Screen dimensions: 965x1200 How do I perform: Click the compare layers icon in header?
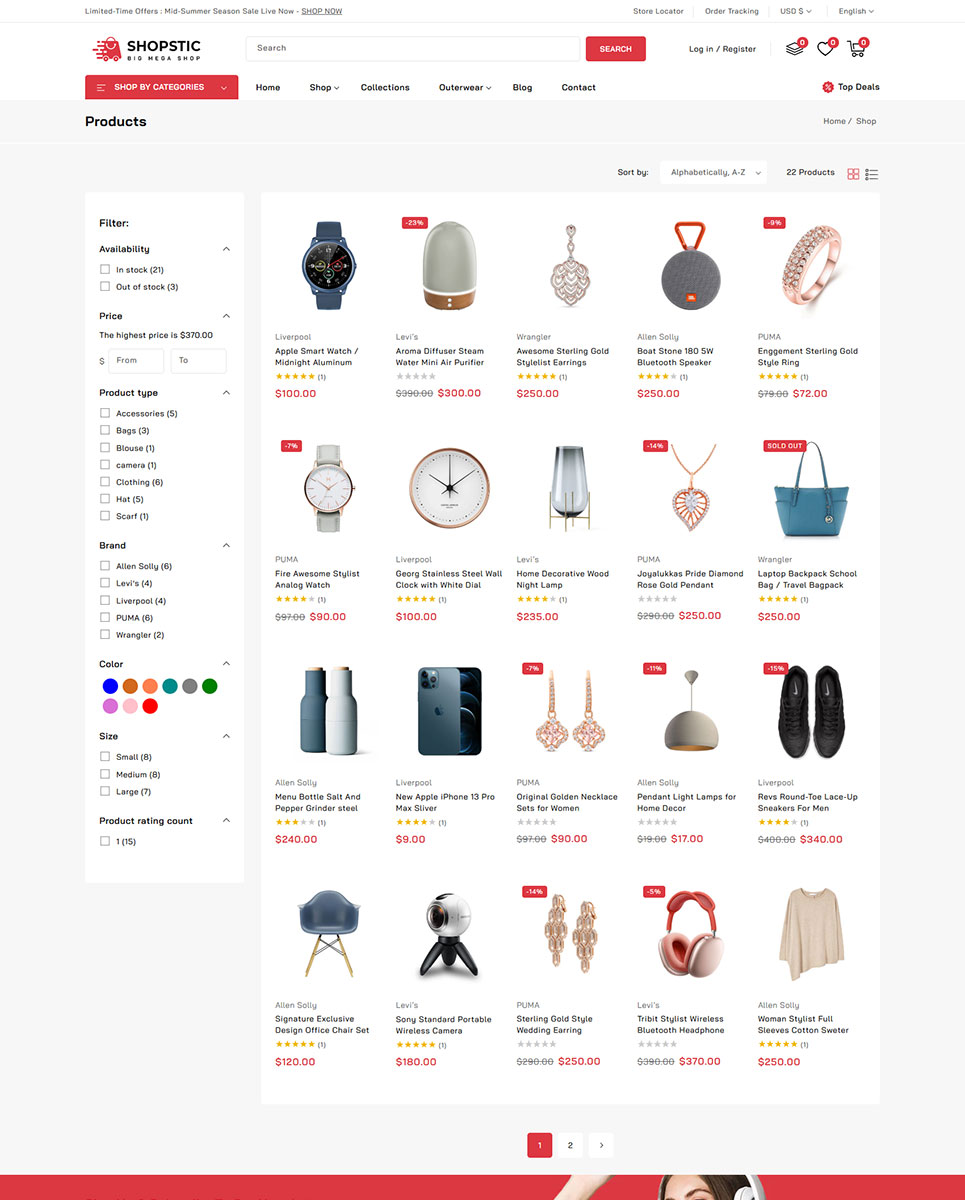click(x=794, y=48)
